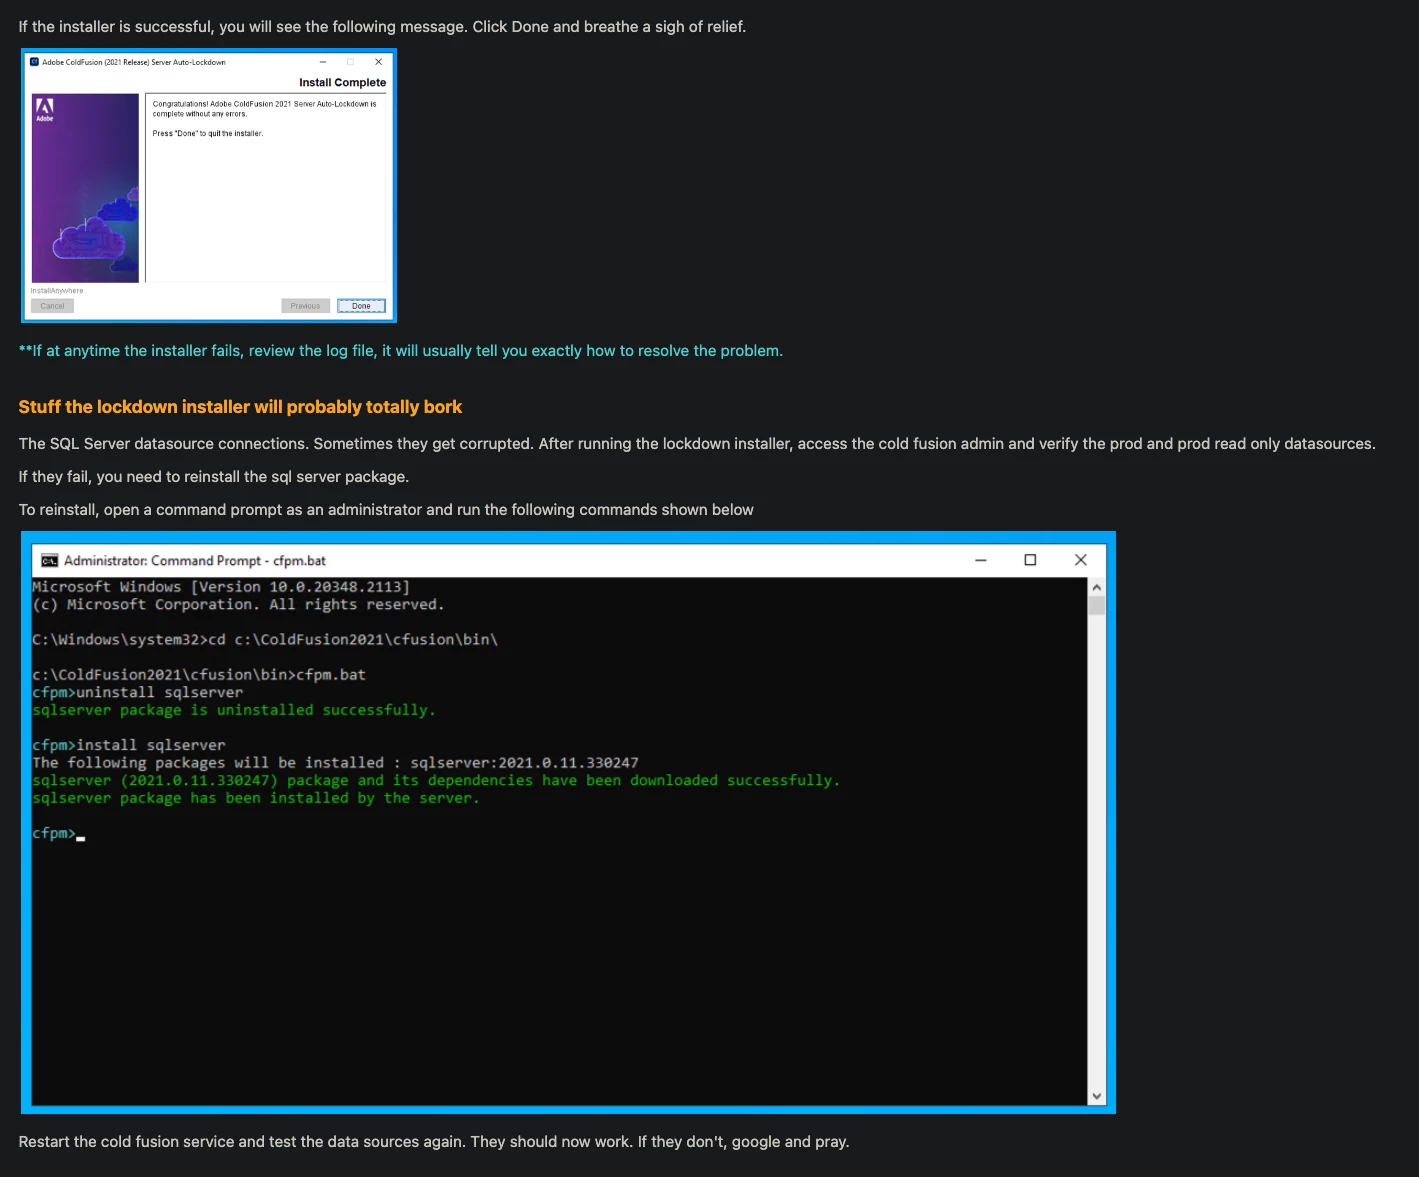1419x1177 pixels.
Task: Click the Command Prompt title bar icon
Action: tap(49, 561)
